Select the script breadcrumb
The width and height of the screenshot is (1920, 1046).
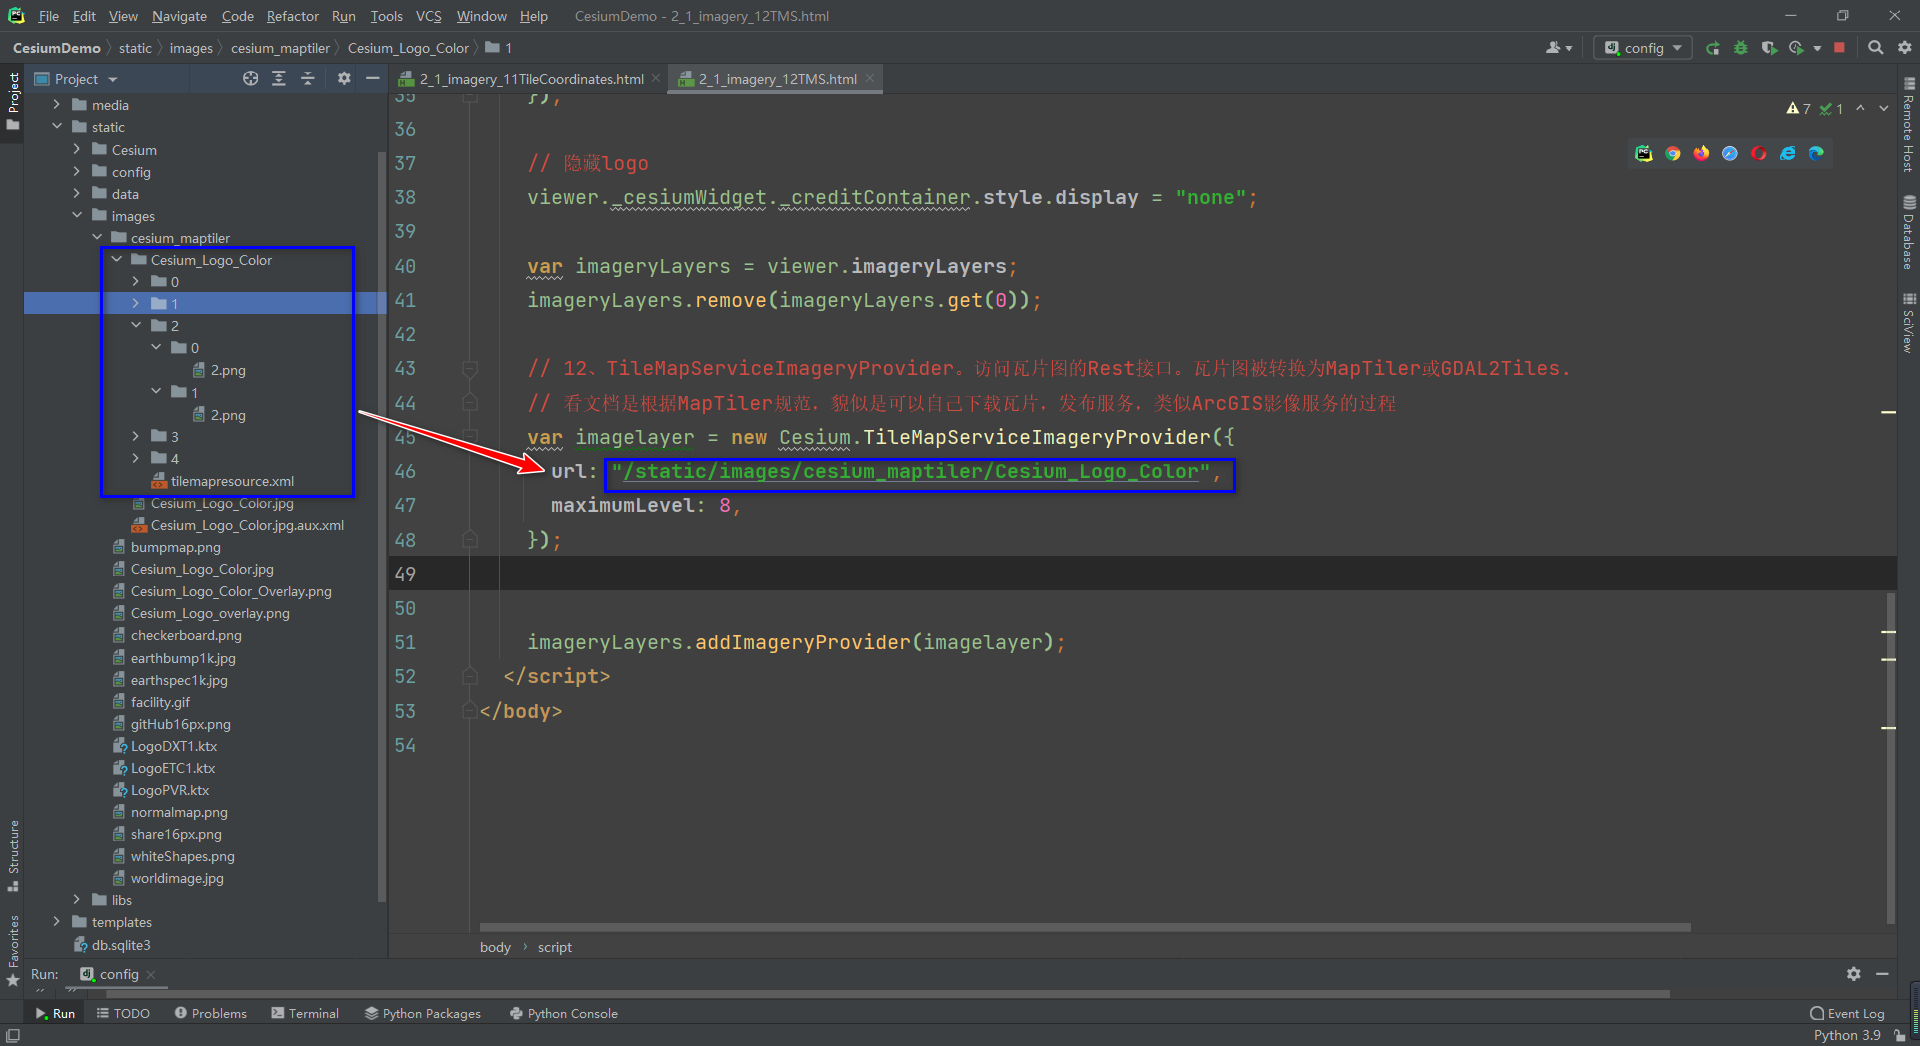point(554,947)
